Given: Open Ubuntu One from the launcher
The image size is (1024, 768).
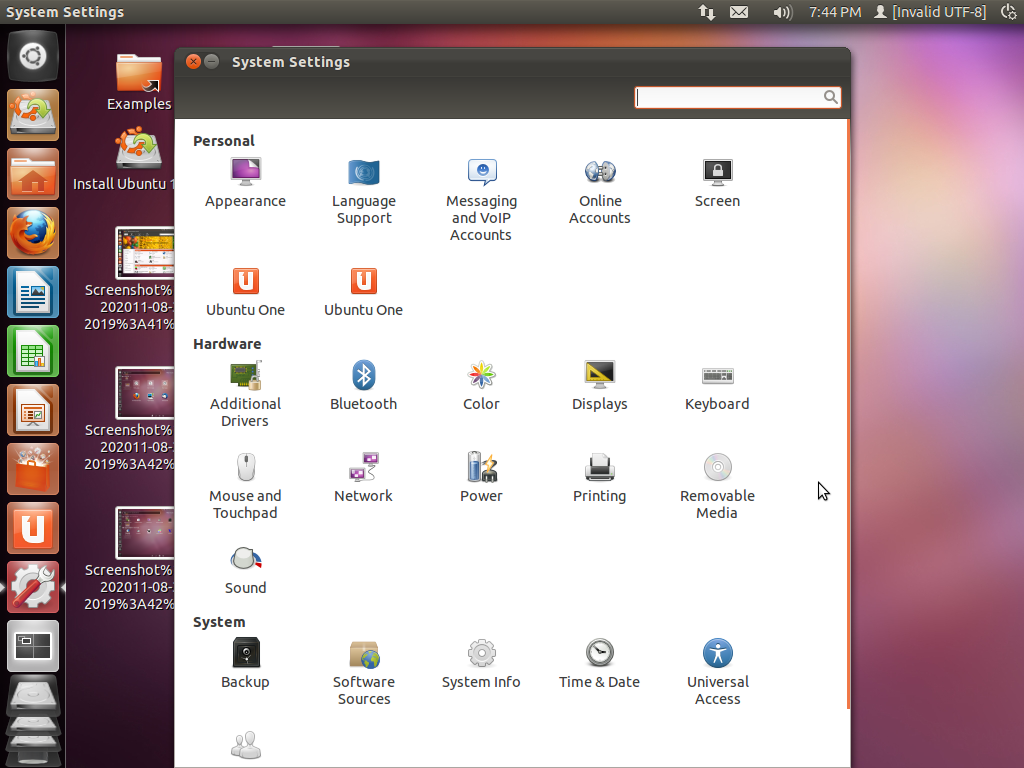Looking at the screenshot, I should [33, 528].
